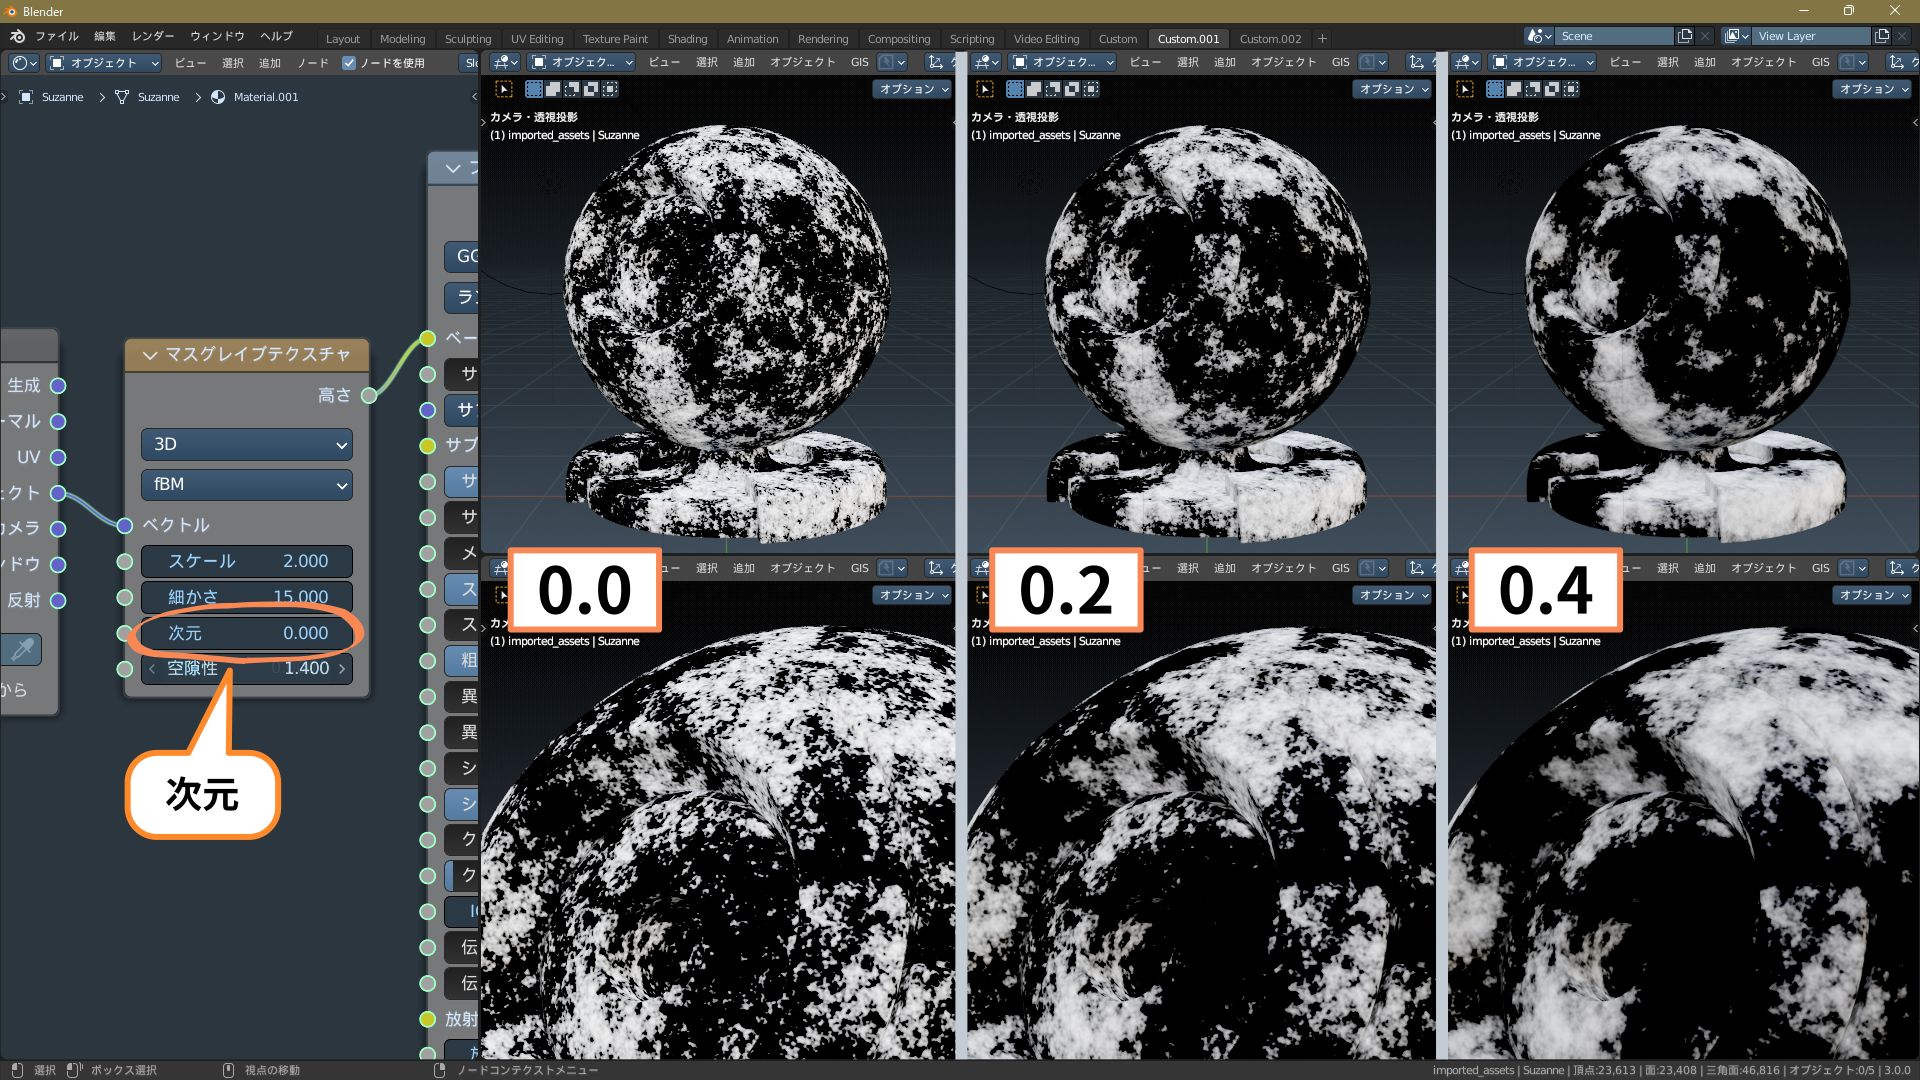Click the view layer browse icon
The height and width of the screenshot is (1080, 1920).
click(1737, 36)
